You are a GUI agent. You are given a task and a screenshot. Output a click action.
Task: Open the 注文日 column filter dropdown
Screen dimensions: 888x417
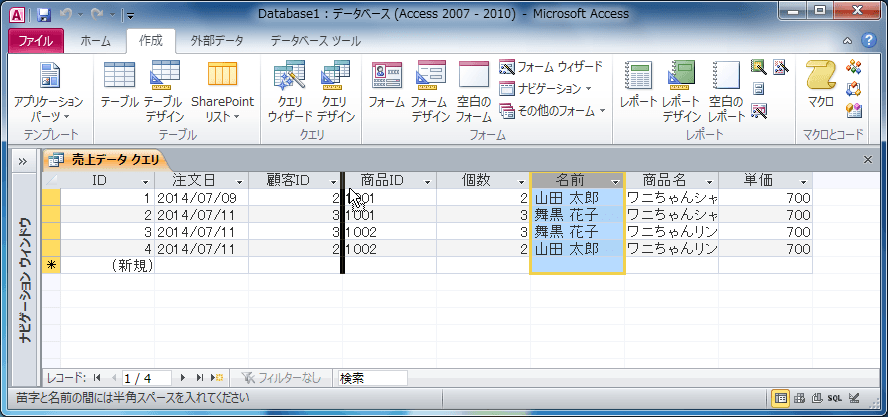240,182
